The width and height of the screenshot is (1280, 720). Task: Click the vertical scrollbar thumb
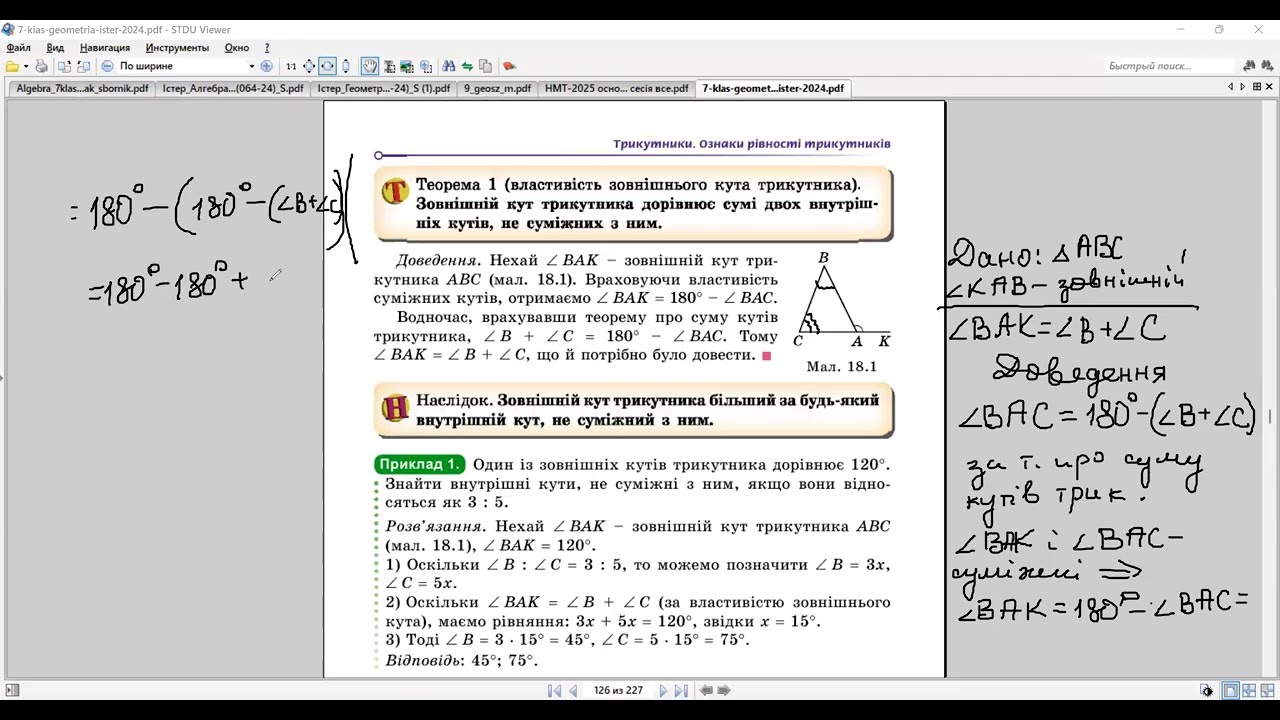(1271, 415)
